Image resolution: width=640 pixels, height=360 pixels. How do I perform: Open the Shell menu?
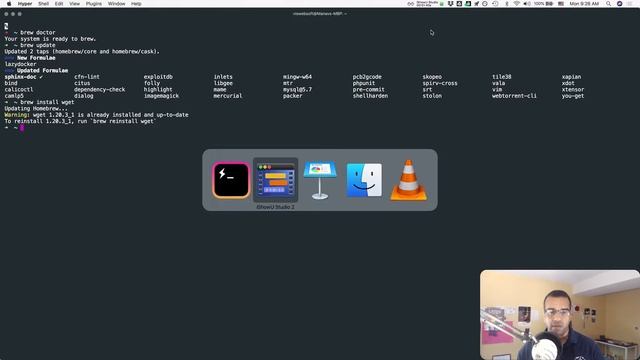click(x=43, y=4)
